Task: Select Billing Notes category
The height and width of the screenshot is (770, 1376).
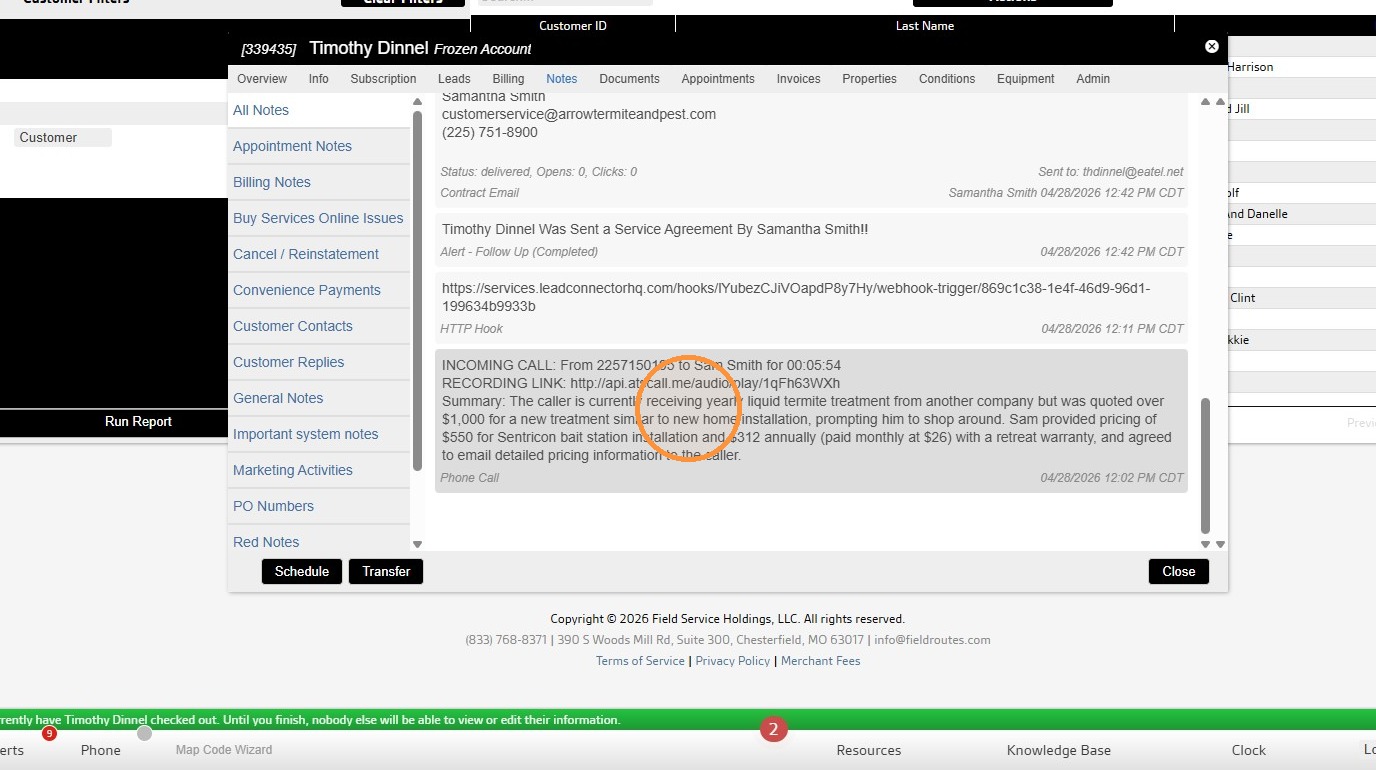Action: pos(272,182)
